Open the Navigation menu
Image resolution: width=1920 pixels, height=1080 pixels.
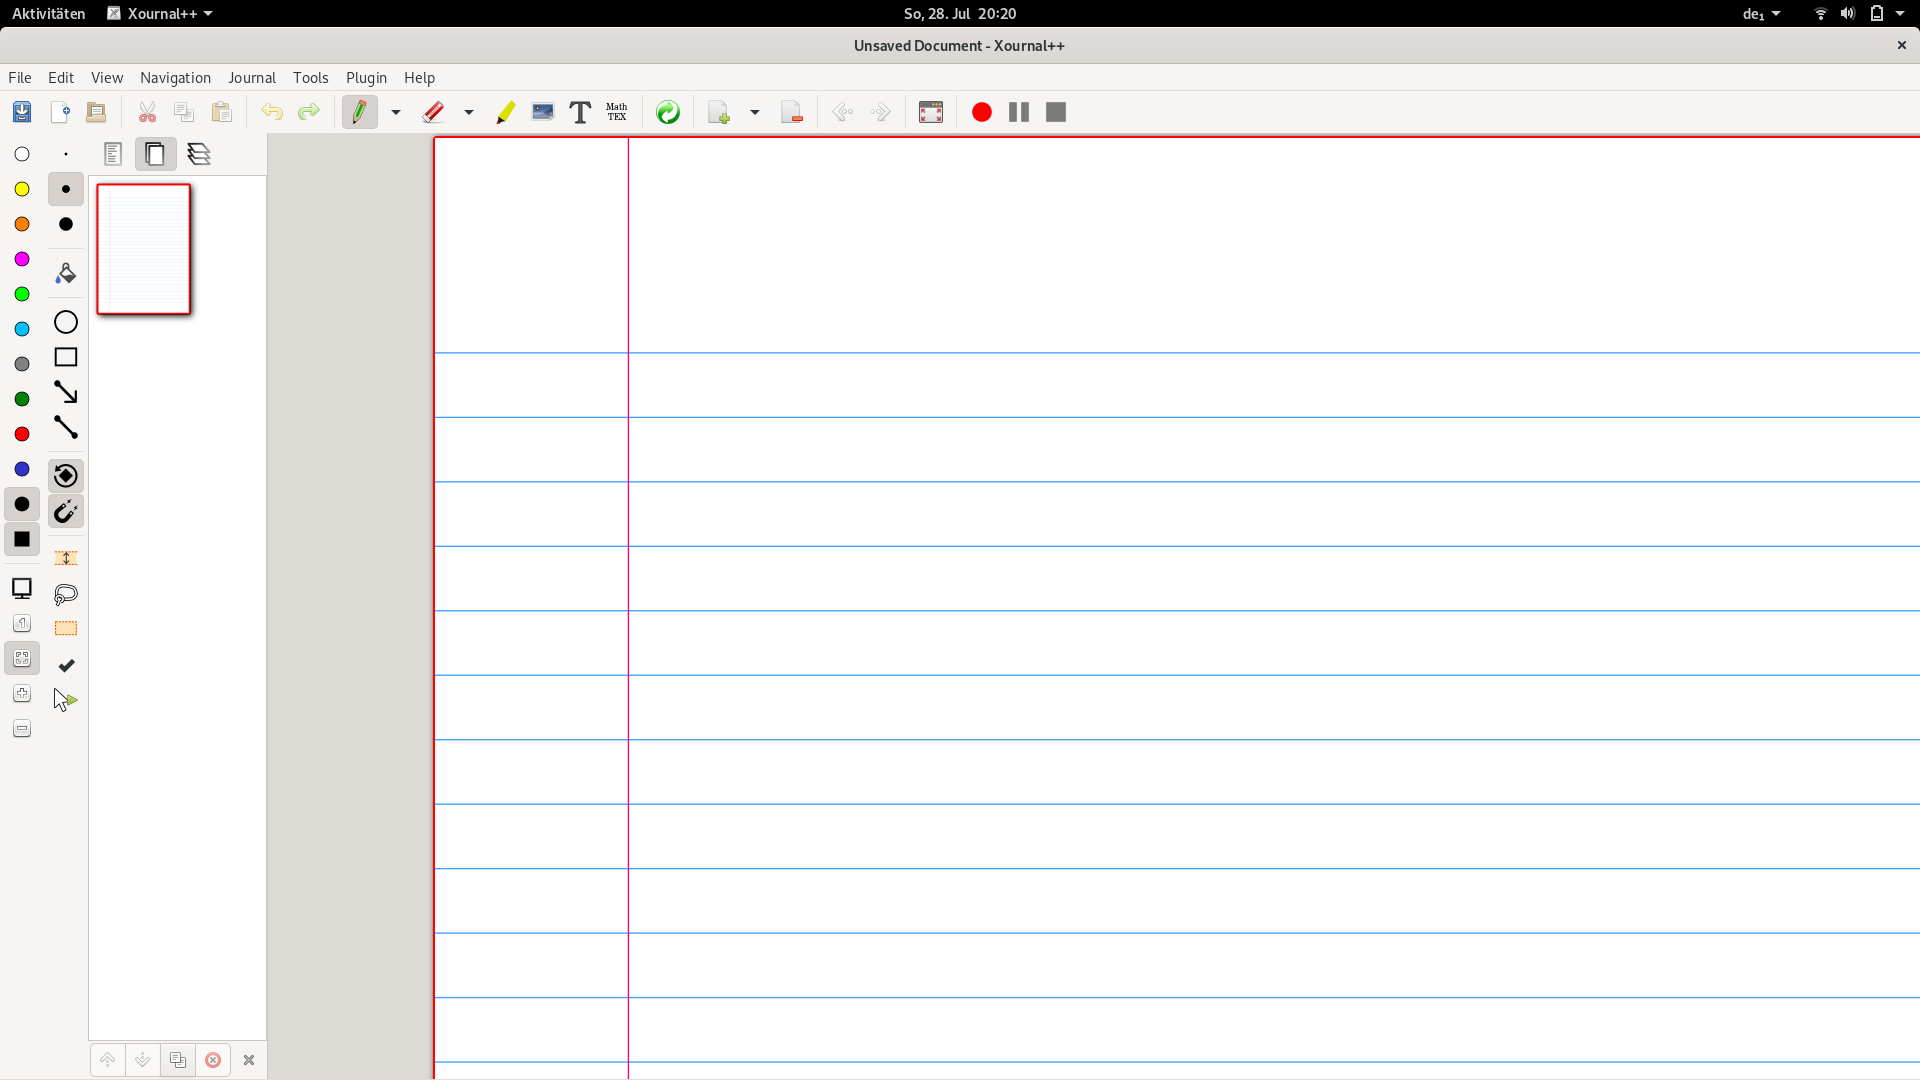175,77
